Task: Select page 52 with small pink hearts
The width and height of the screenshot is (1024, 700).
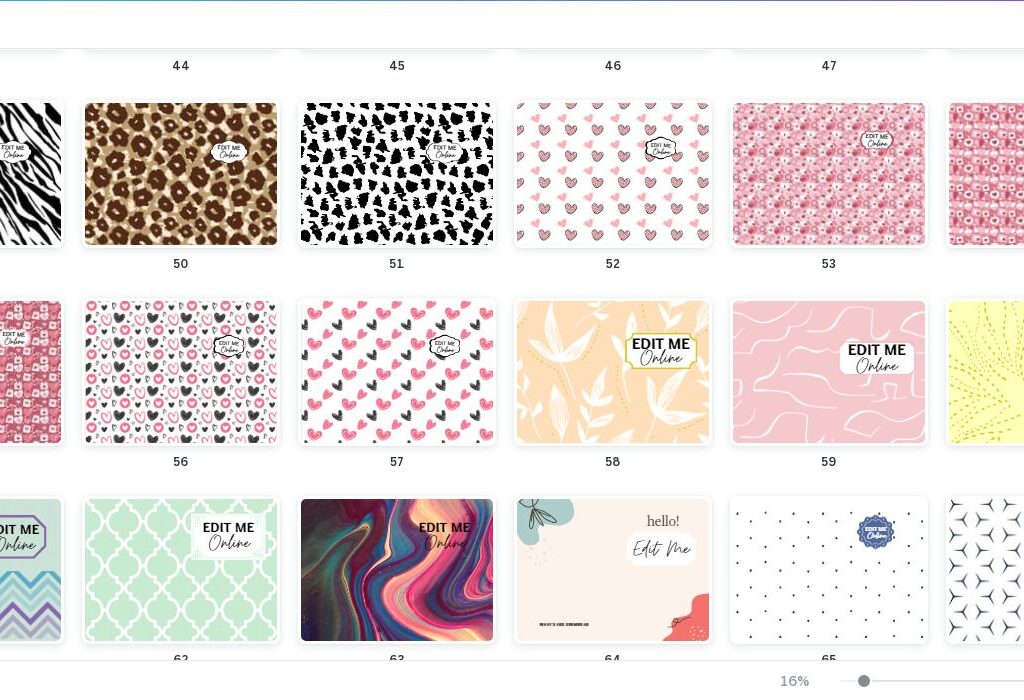Action: tap(613, 174)
